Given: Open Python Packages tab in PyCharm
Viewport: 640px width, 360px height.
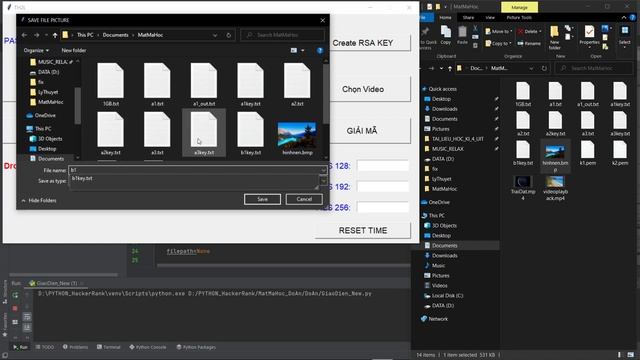Looking at the screenshot, I should point(196,347).
